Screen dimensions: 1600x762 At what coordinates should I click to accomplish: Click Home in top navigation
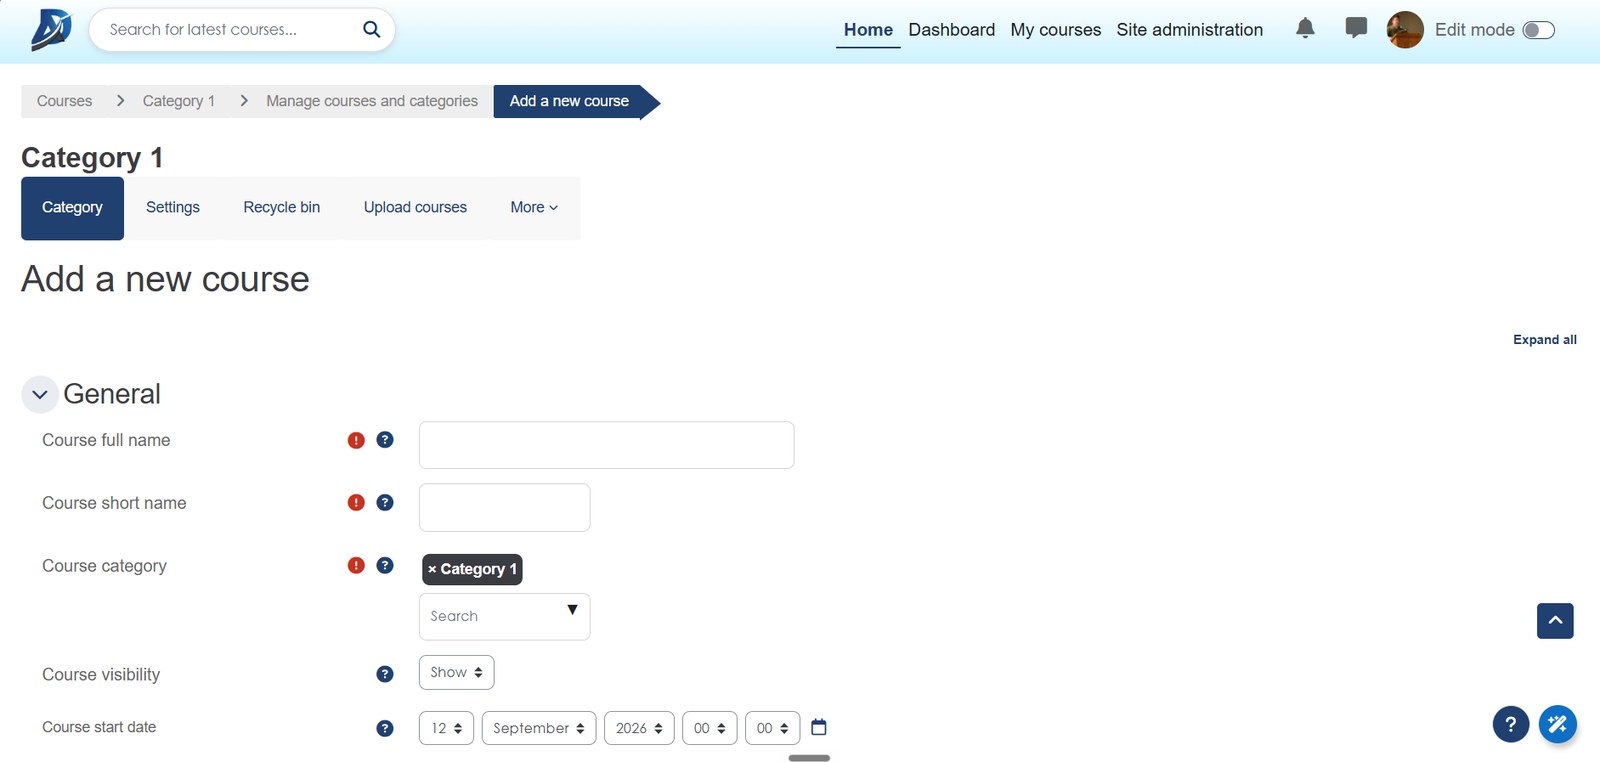868,30
